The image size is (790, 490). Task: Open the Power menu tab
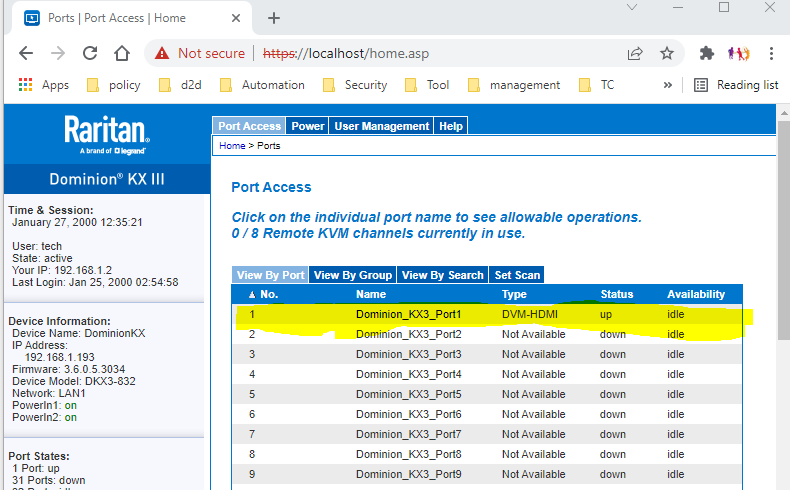[x=307, y=126]
